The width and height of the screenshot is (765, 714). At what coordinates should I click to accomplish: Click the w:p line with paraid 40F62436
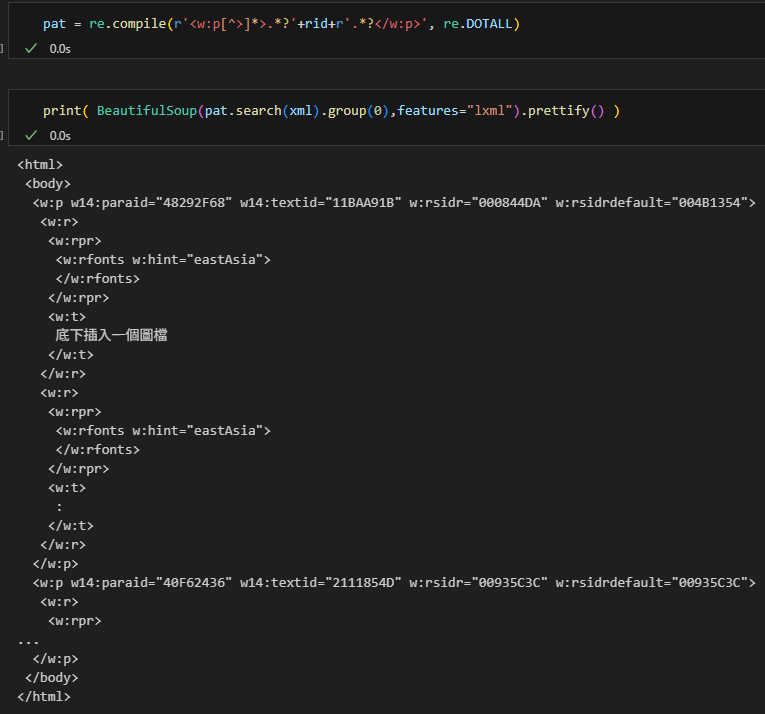tap(394, 583)
